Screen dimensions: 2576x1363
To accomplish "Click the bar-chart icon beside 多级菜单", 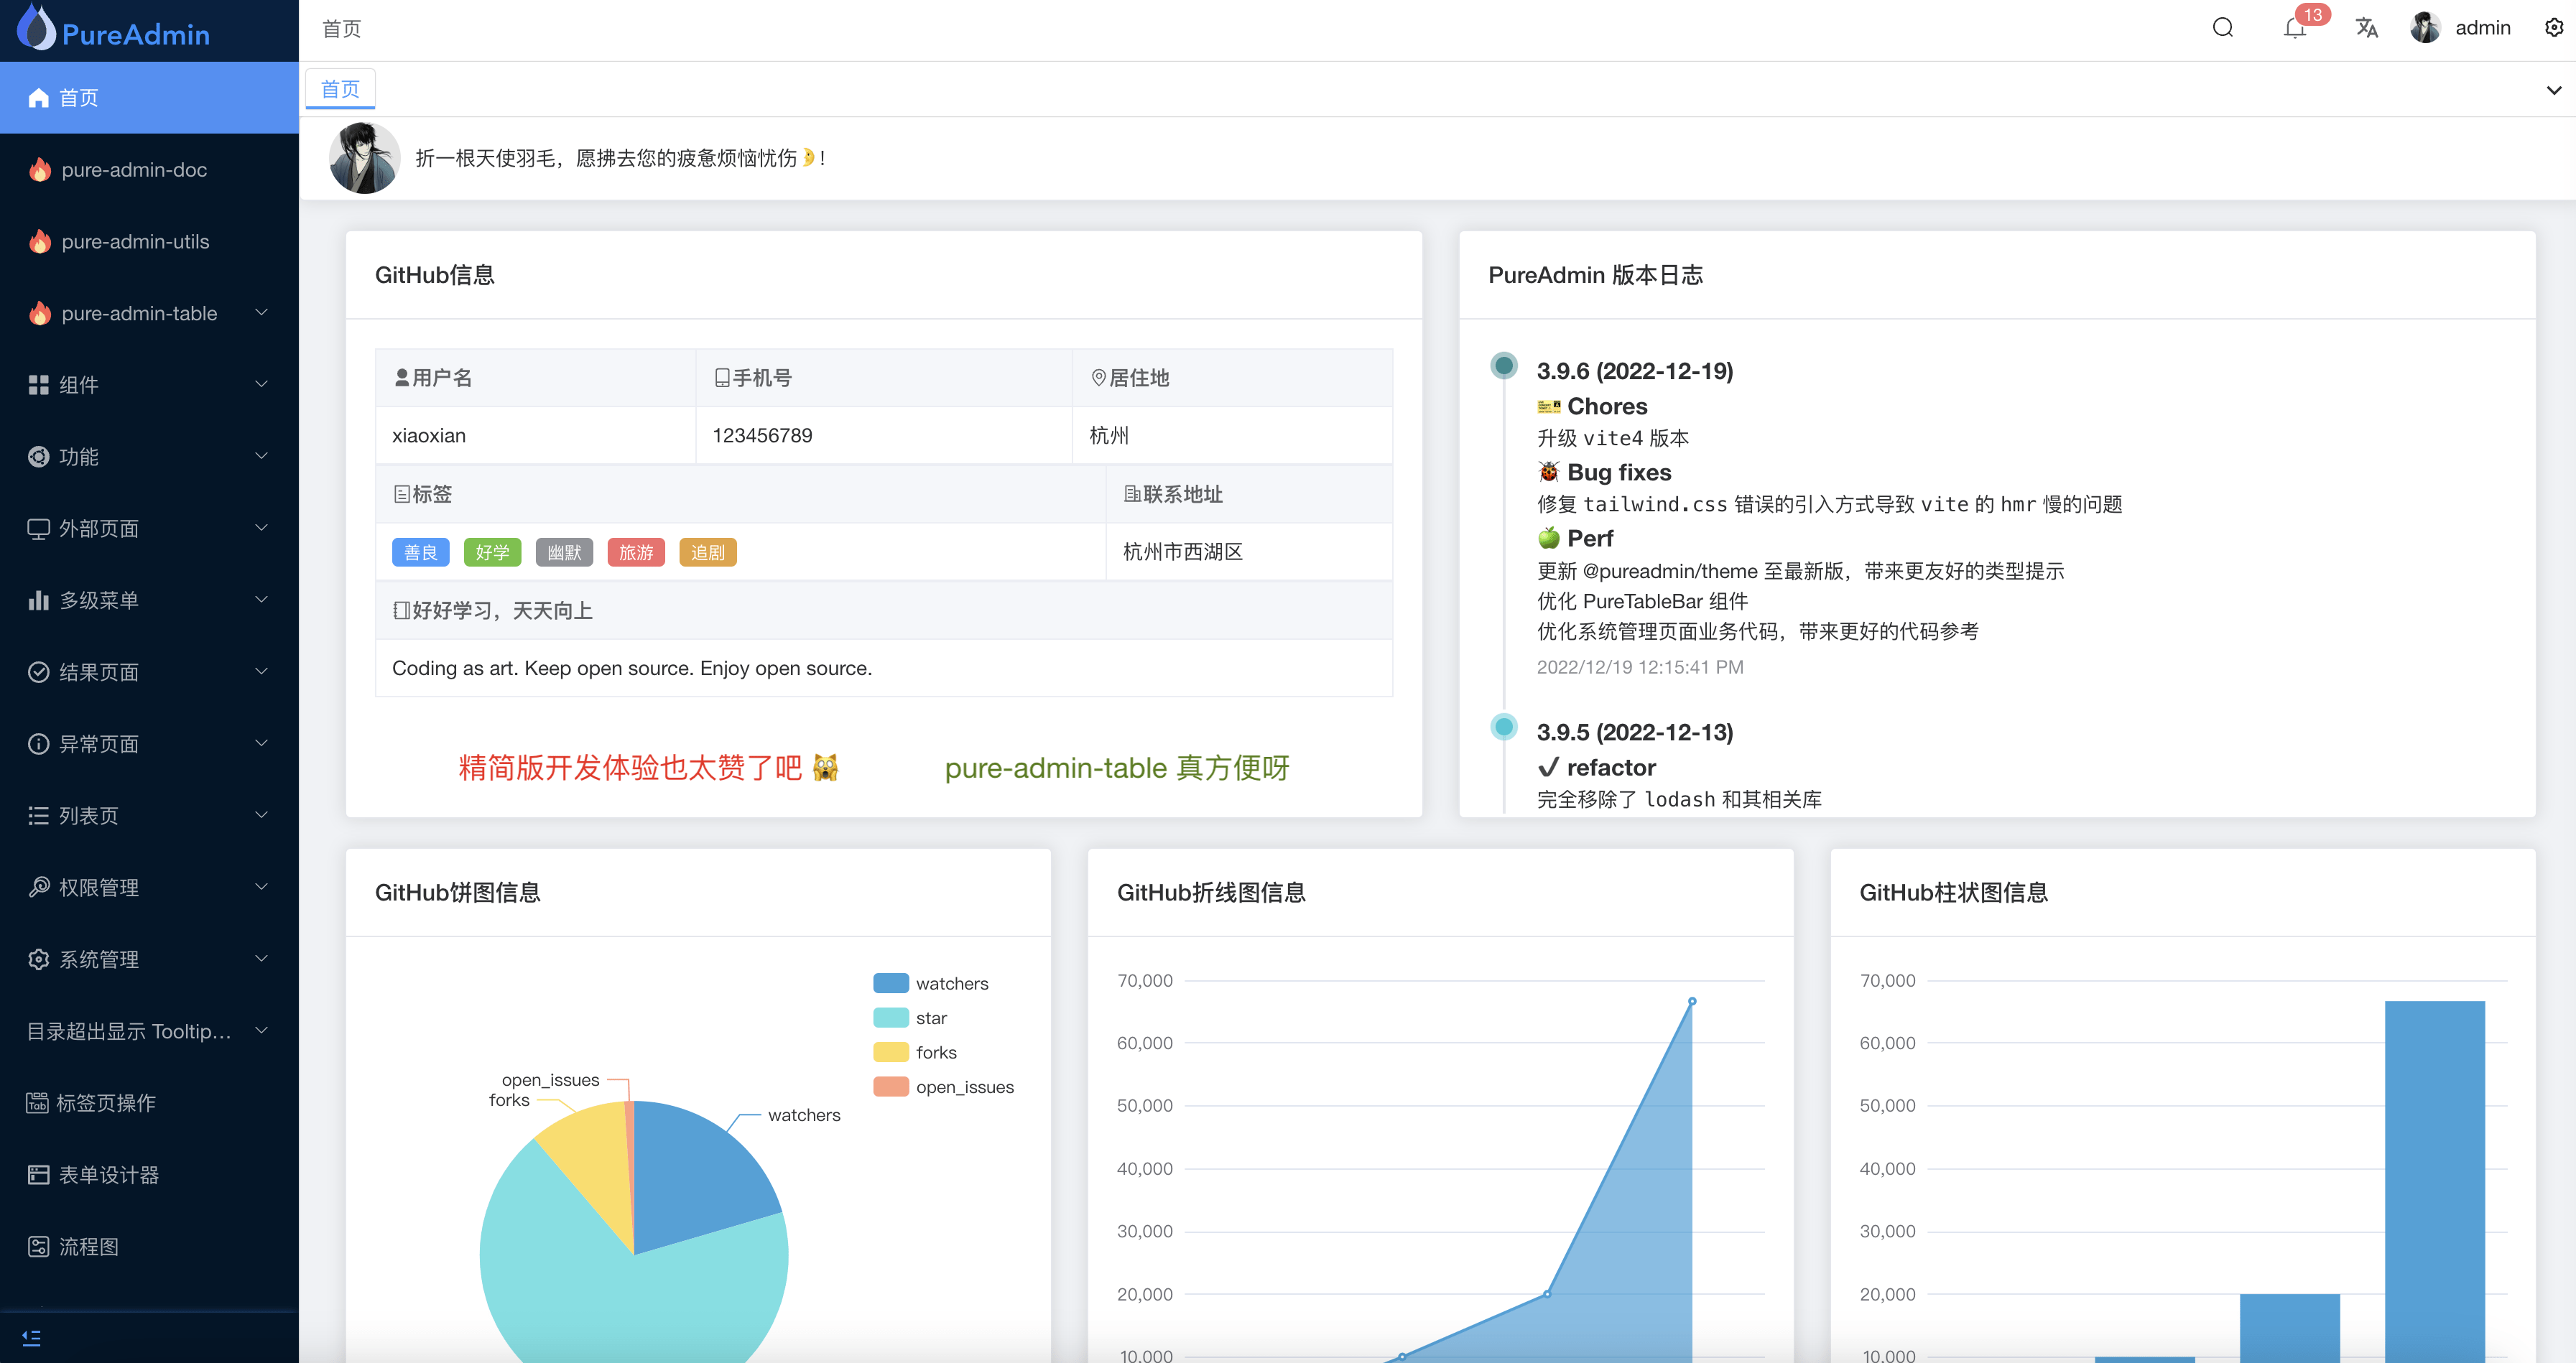I will (38, 600).
